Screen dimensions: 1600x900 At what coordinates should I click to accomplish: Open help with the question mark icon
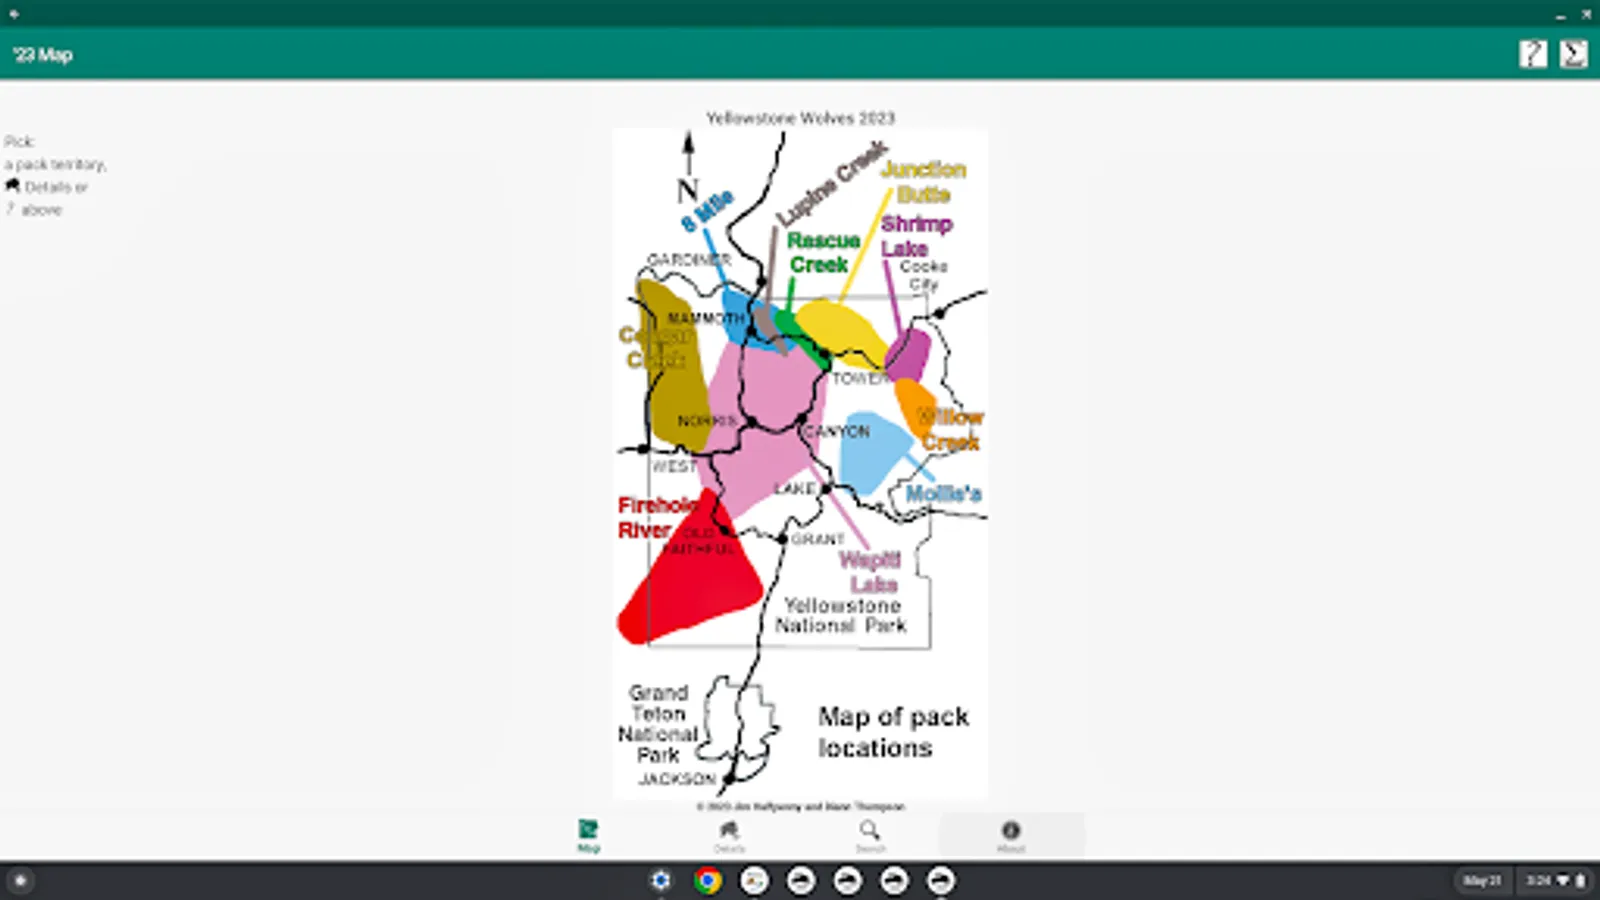(1532, 54)
